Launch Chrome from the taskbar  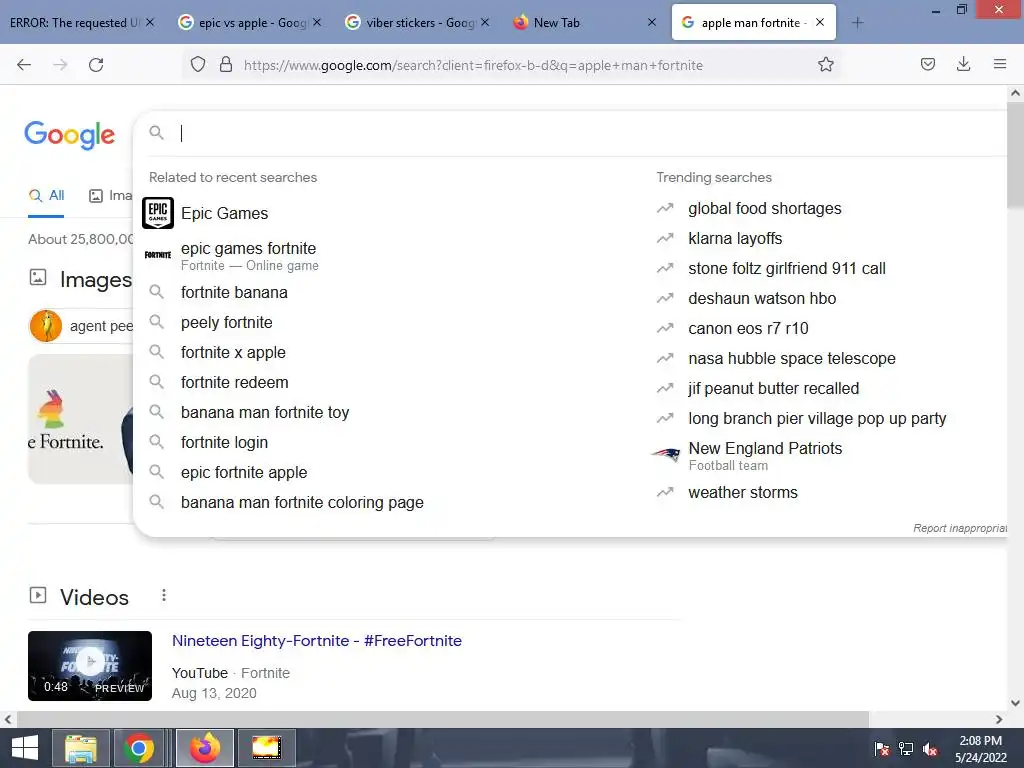click(138, 748)
